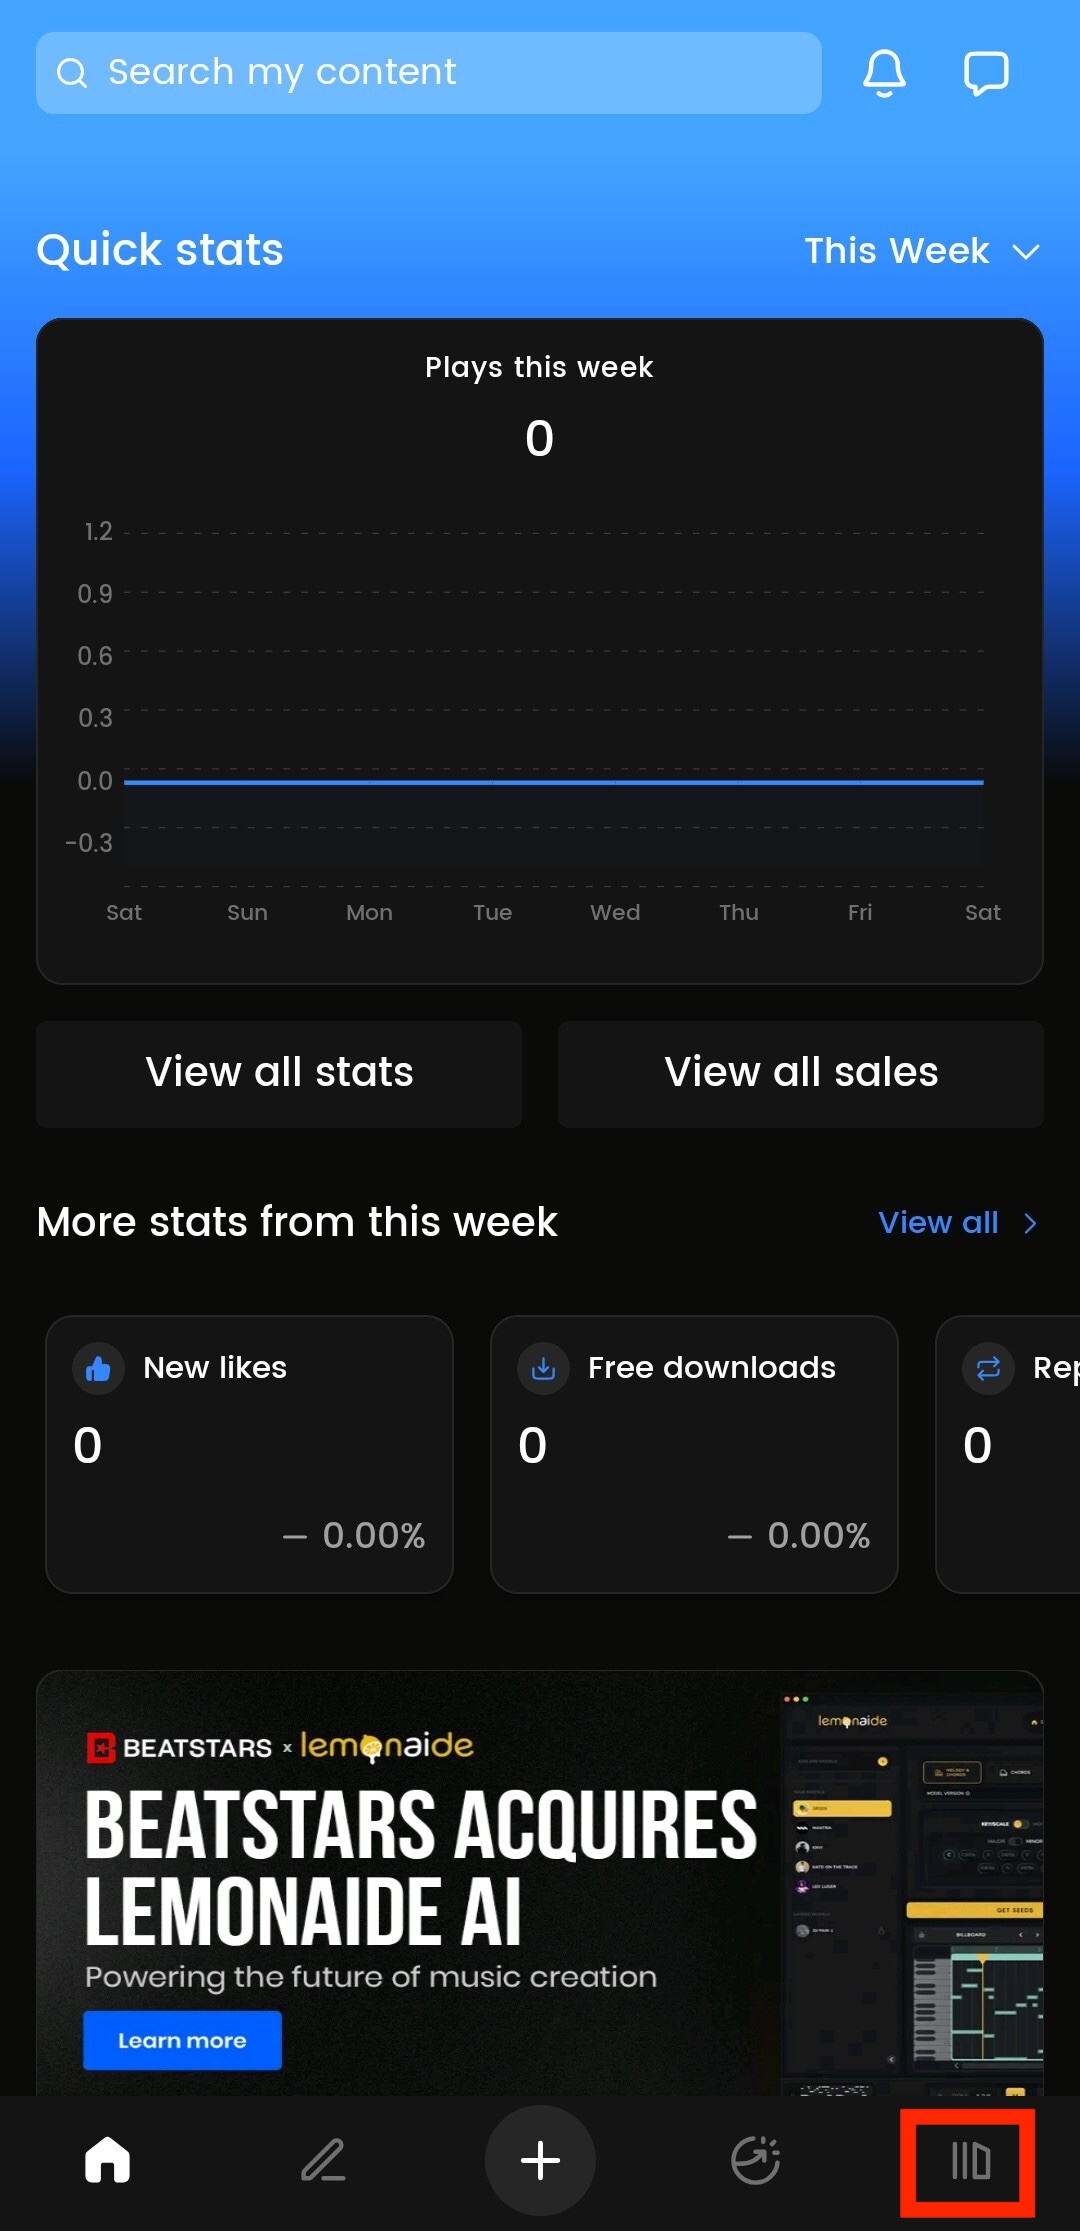Image resolution: width=1080 pixels, height=2231 pixels.
Task: Tap the search magnifier icon
Action: tap(72, 73)
